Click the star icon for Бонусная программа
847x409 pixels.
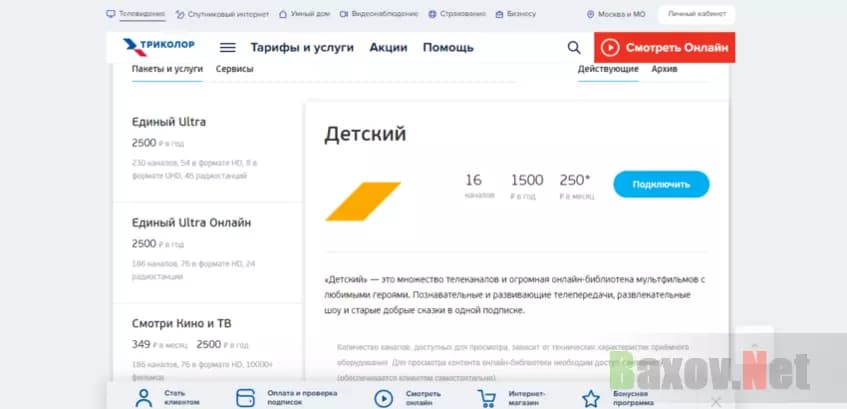tap(591, 399)
